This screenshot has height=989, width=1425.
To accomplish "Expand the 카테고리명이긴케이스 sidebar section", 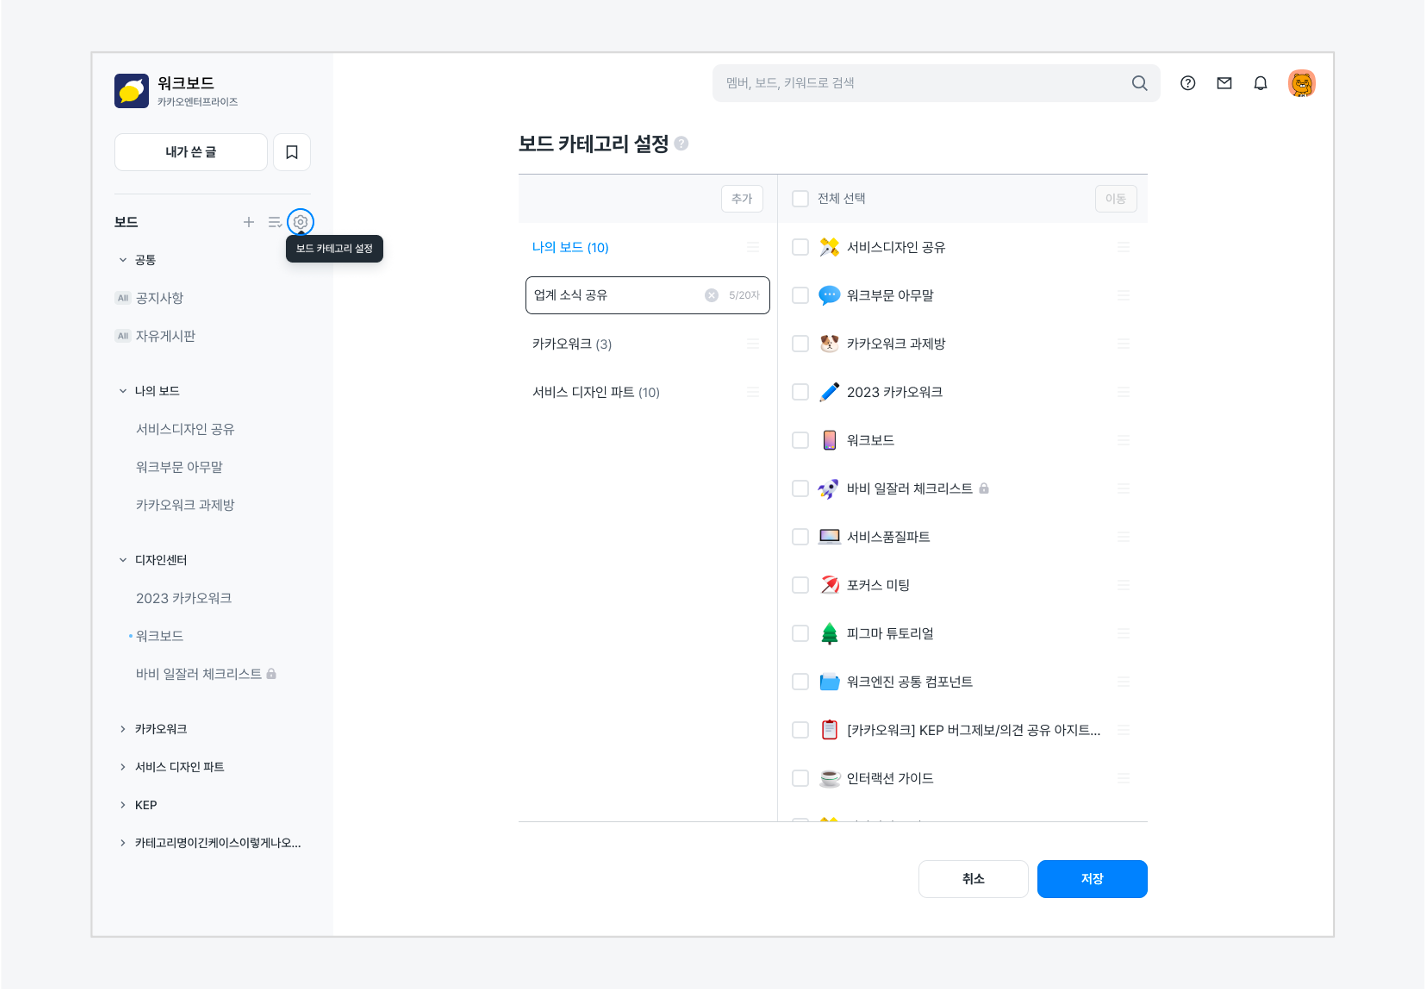I will coord(123,843).
